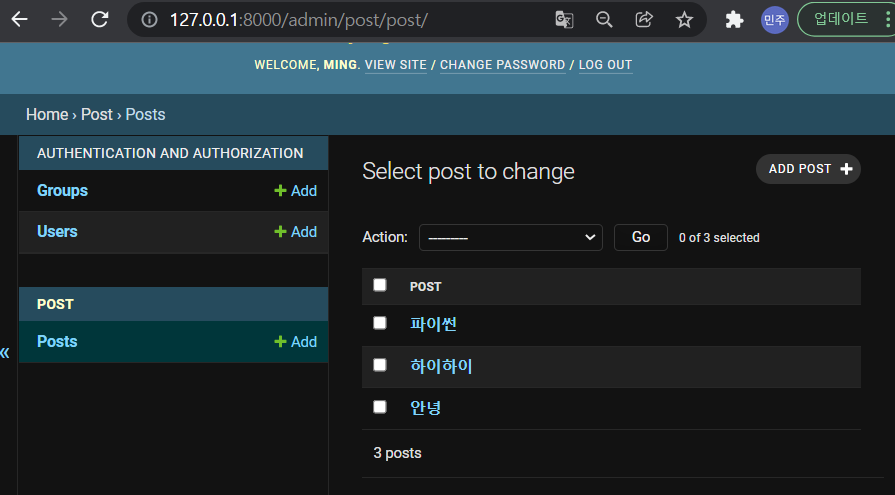Toggle the select-all checkbox in the POST header

tap(380, 285)
